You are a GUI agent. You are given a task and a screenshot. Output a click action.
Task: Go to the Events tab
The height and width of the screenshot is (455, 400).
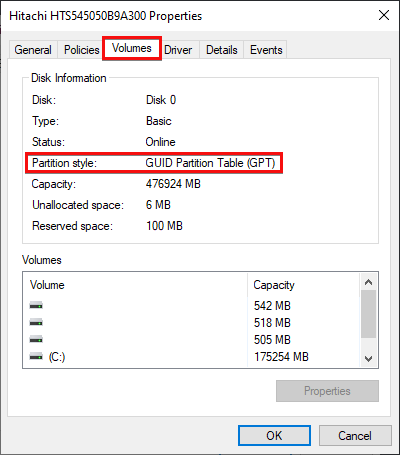pos(266,50)
